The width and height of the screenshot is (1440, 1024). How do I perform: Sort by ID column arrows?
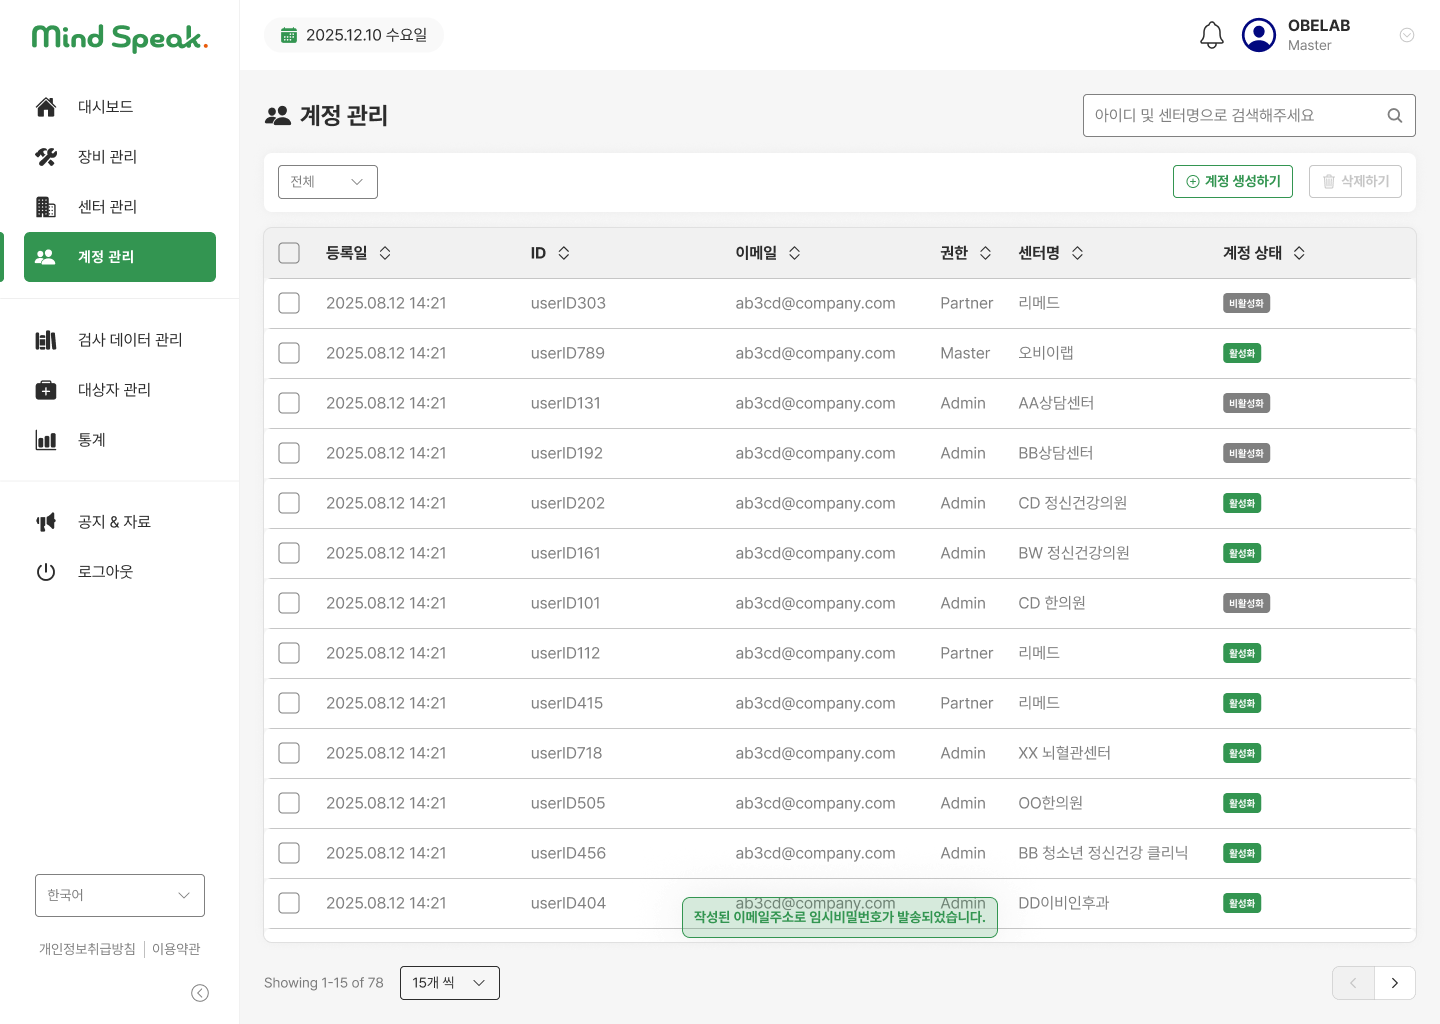[x=564, y=253]
